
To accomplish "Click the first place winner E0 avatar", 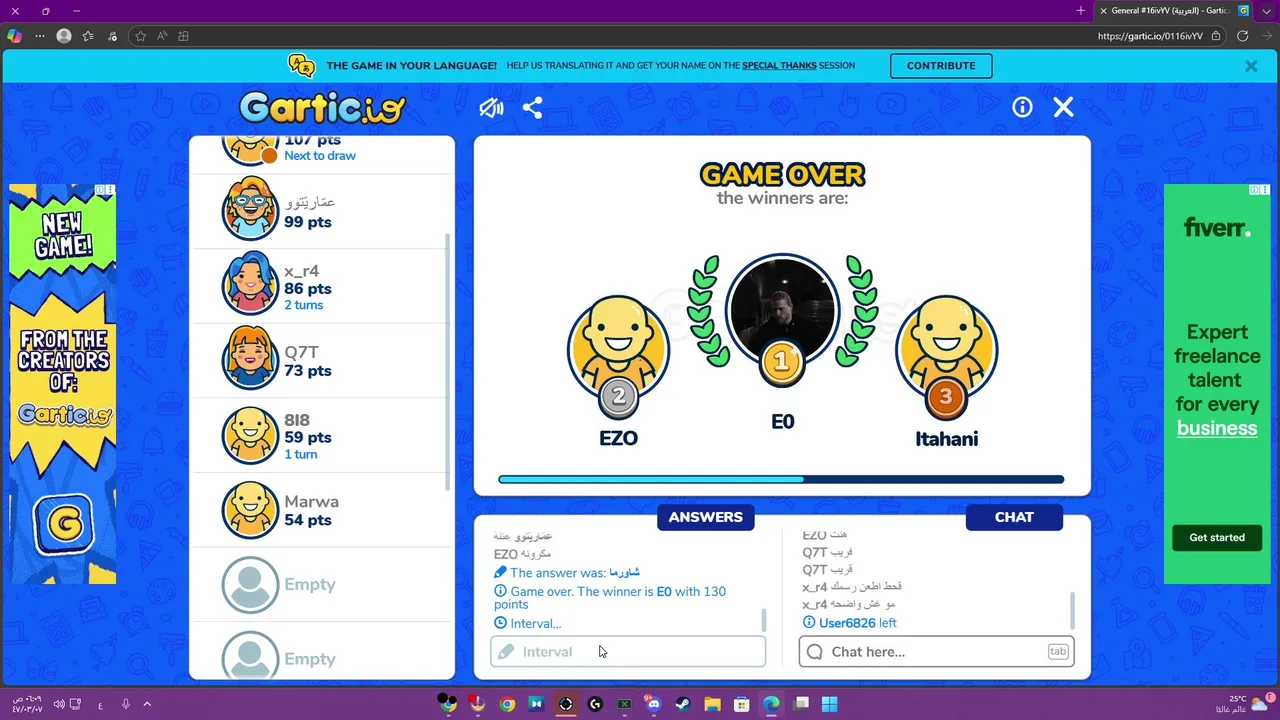I will (x=782, y=308).
